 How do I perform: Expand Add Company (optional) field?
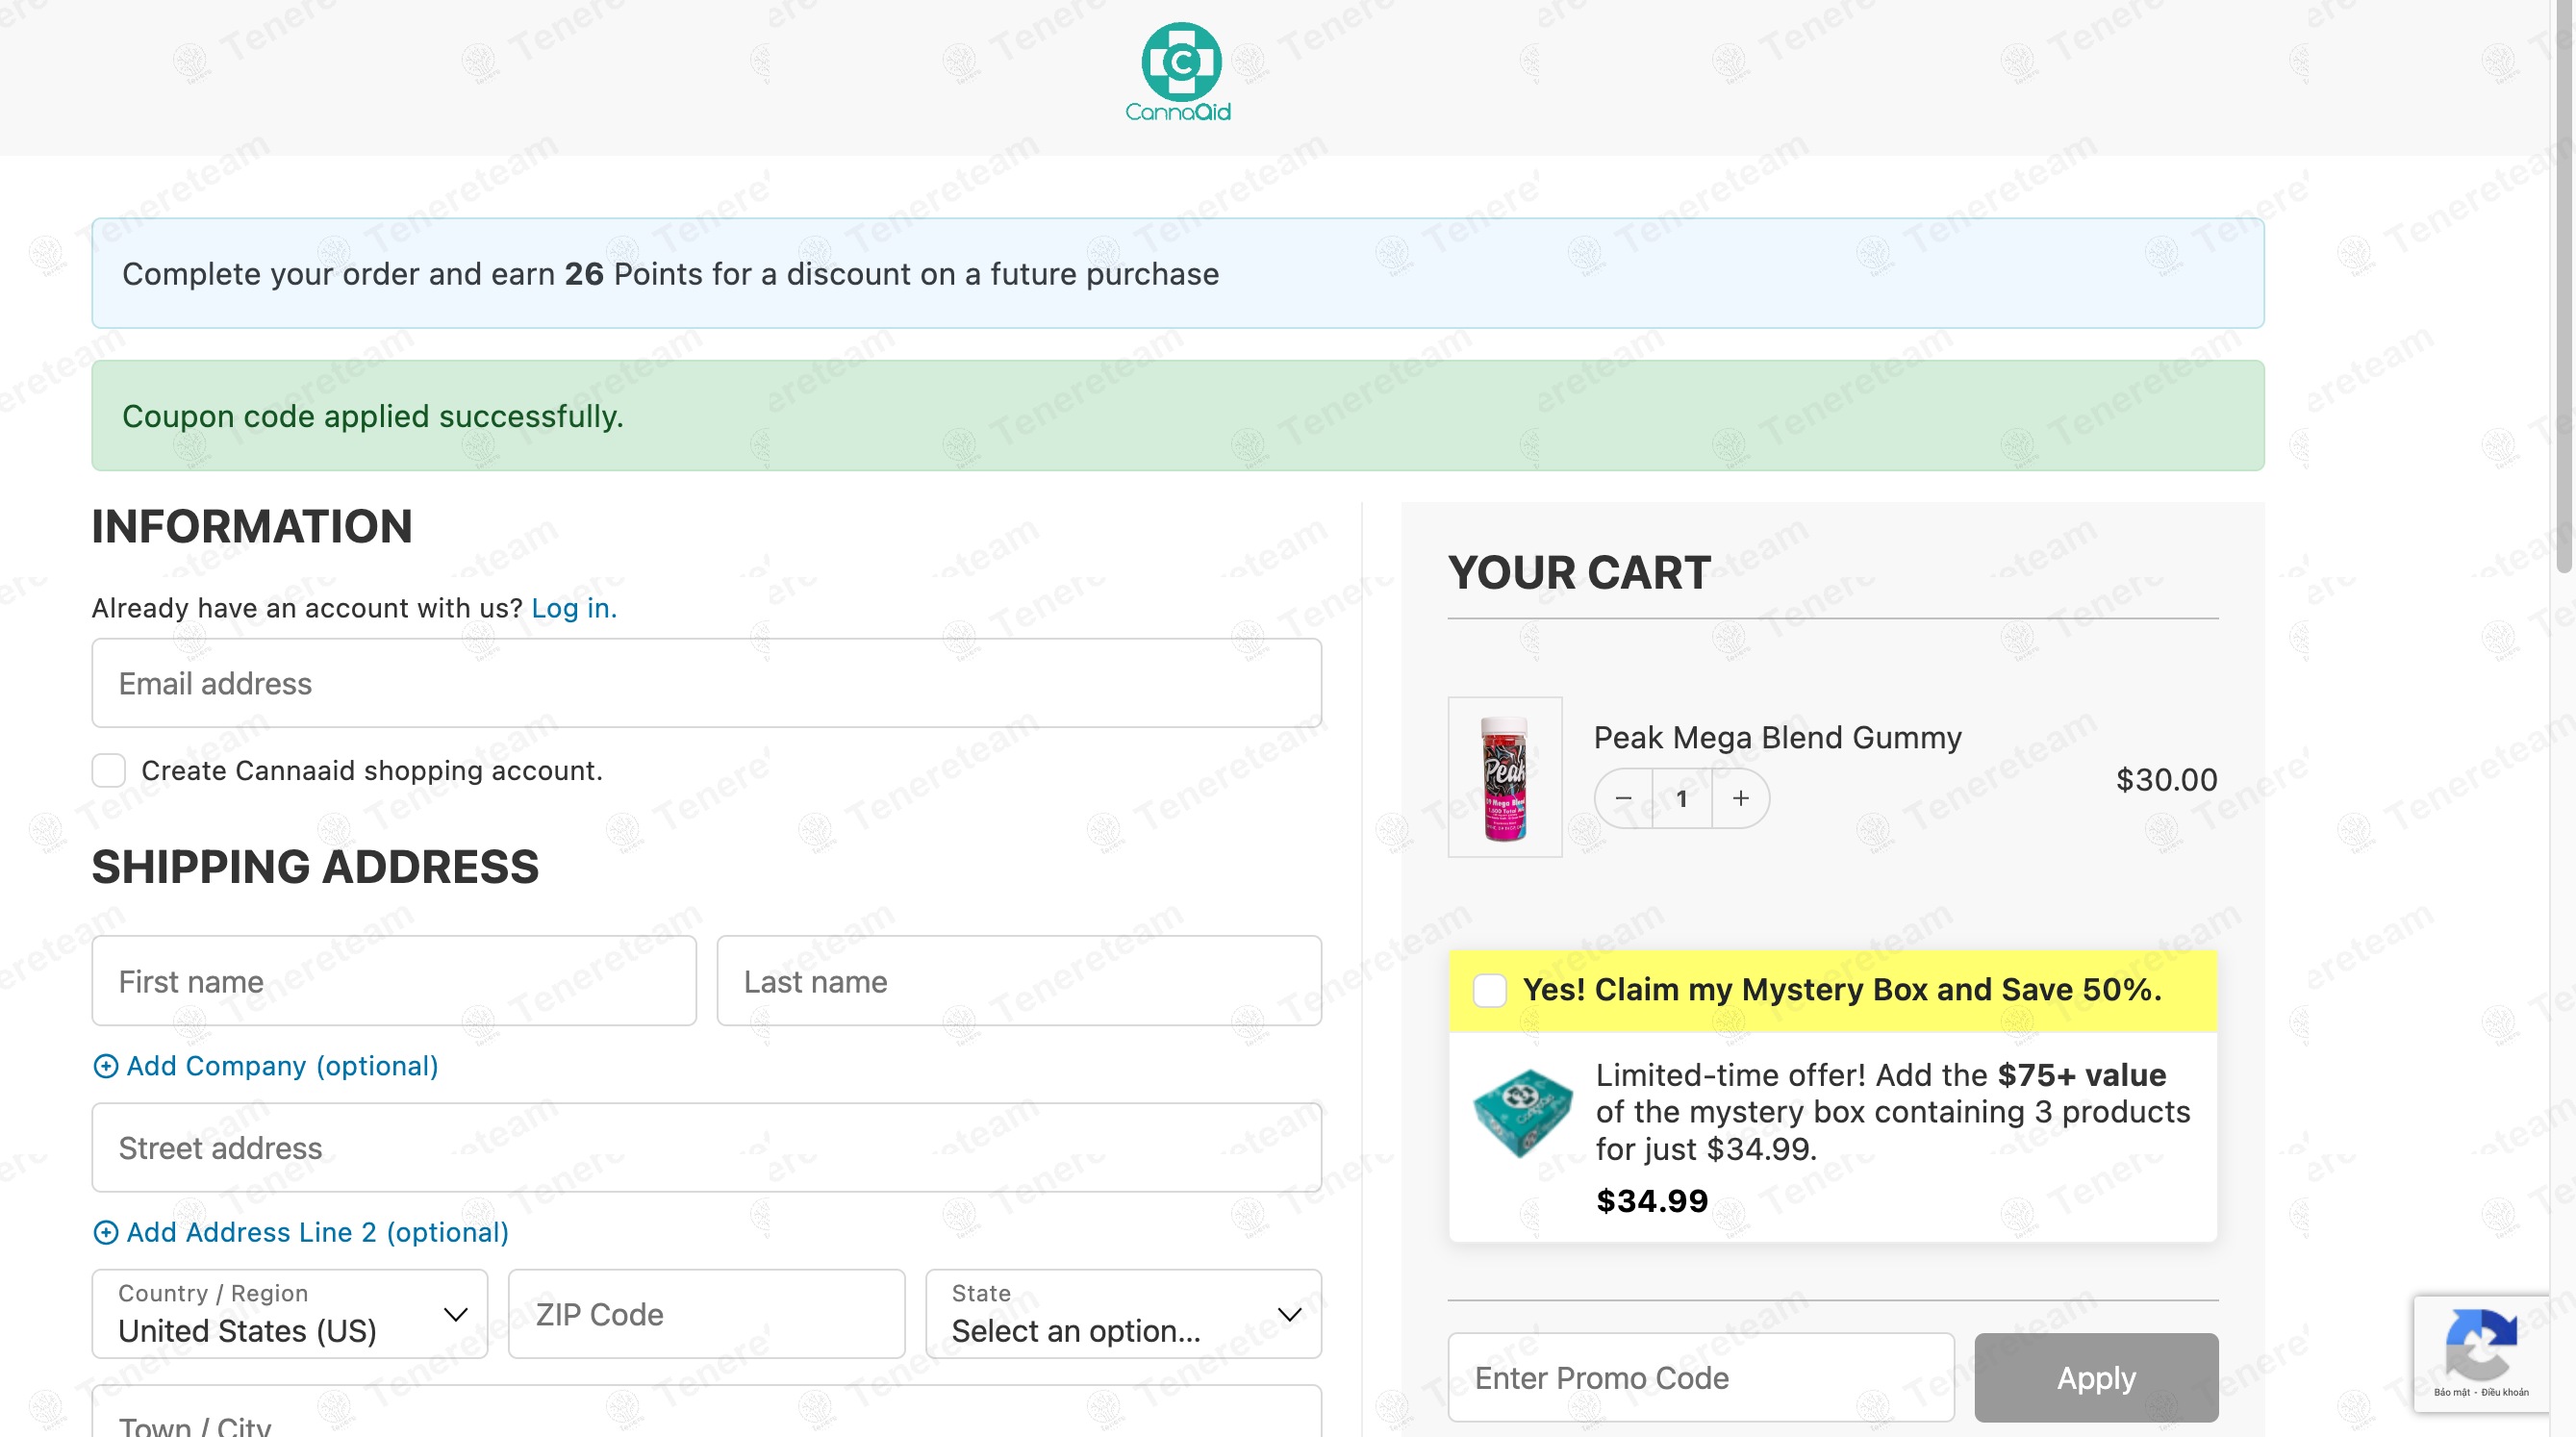click(x=282, y=1066)
